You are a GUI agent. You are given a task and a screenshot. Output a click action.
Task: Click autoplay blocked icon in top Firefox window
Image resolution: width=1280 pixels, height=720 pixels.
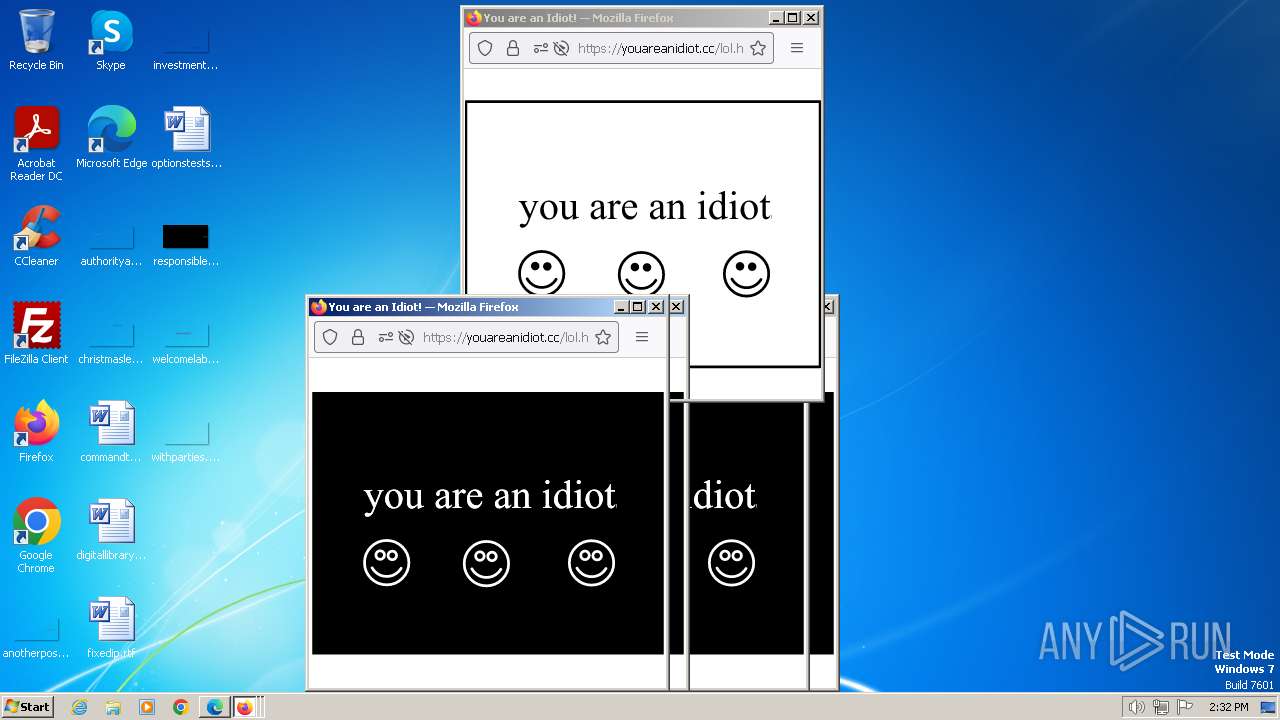point(561,48)
